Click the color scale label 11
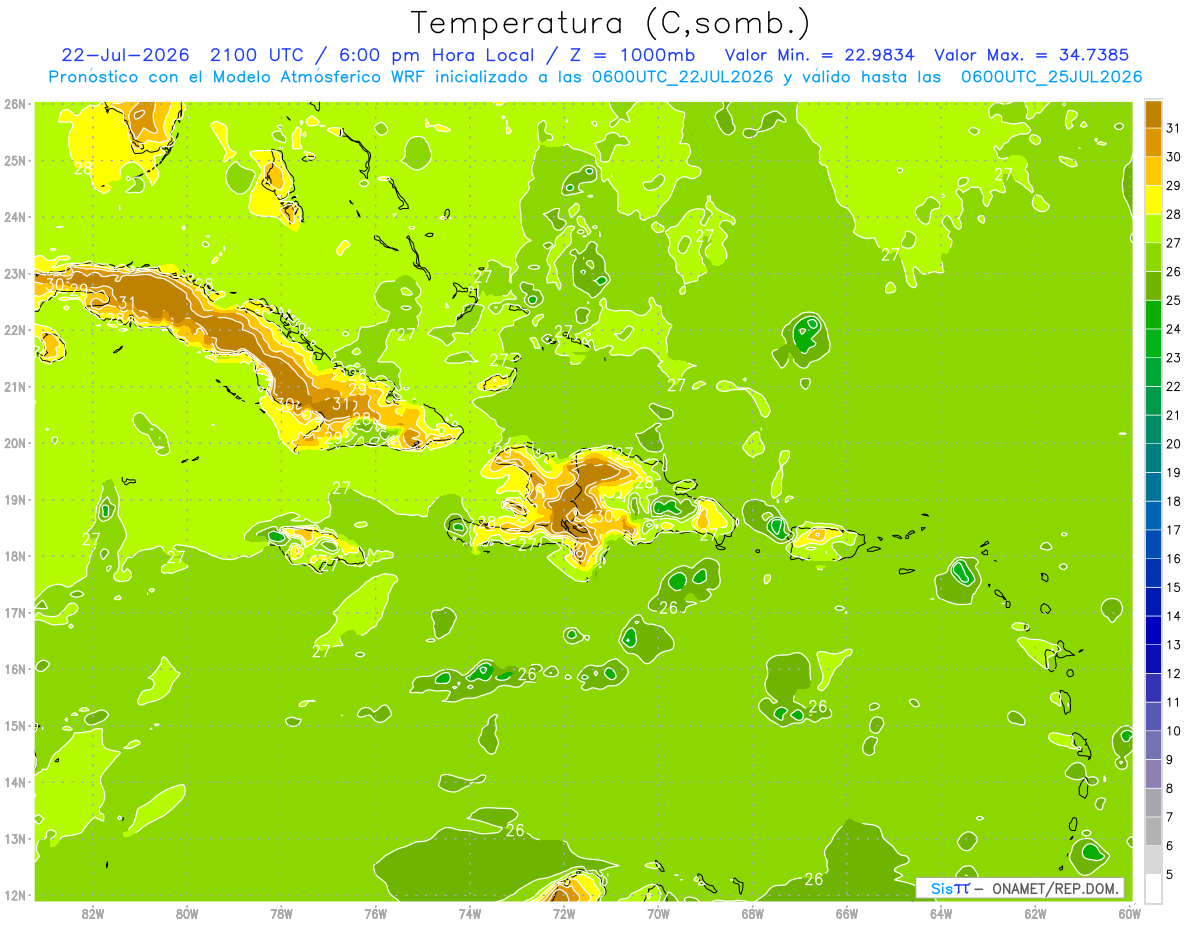Image resolution: width=1200 pixels, height=927 pixels. (1174, 702)
